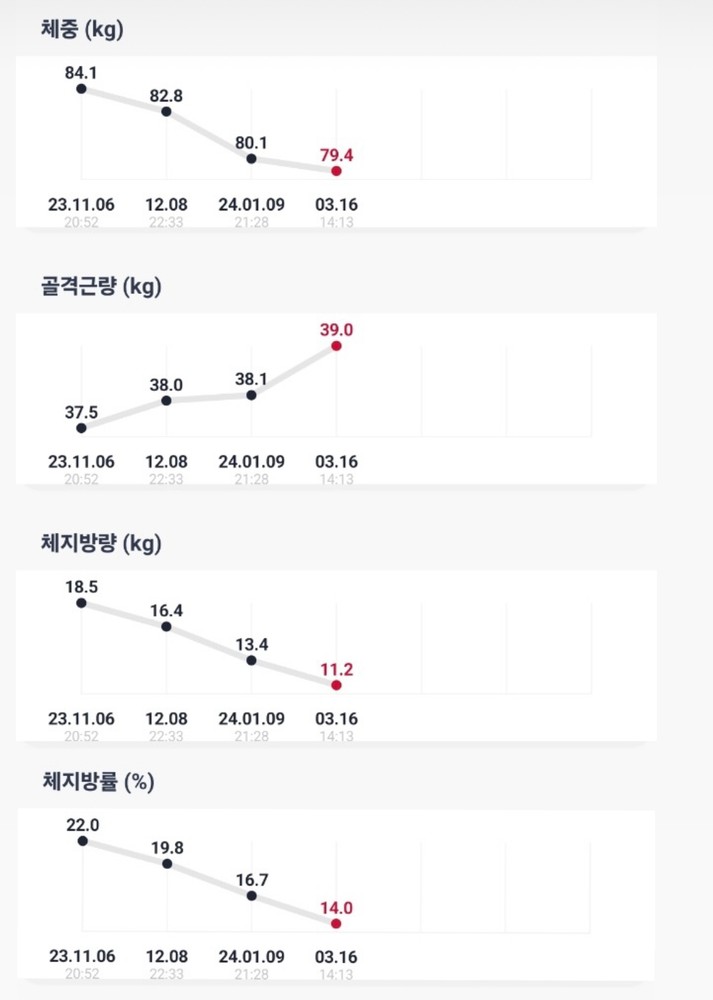Click the 37.5 skeletal muscle data point
The image size is (713, 1000).
tap(81, 428)
